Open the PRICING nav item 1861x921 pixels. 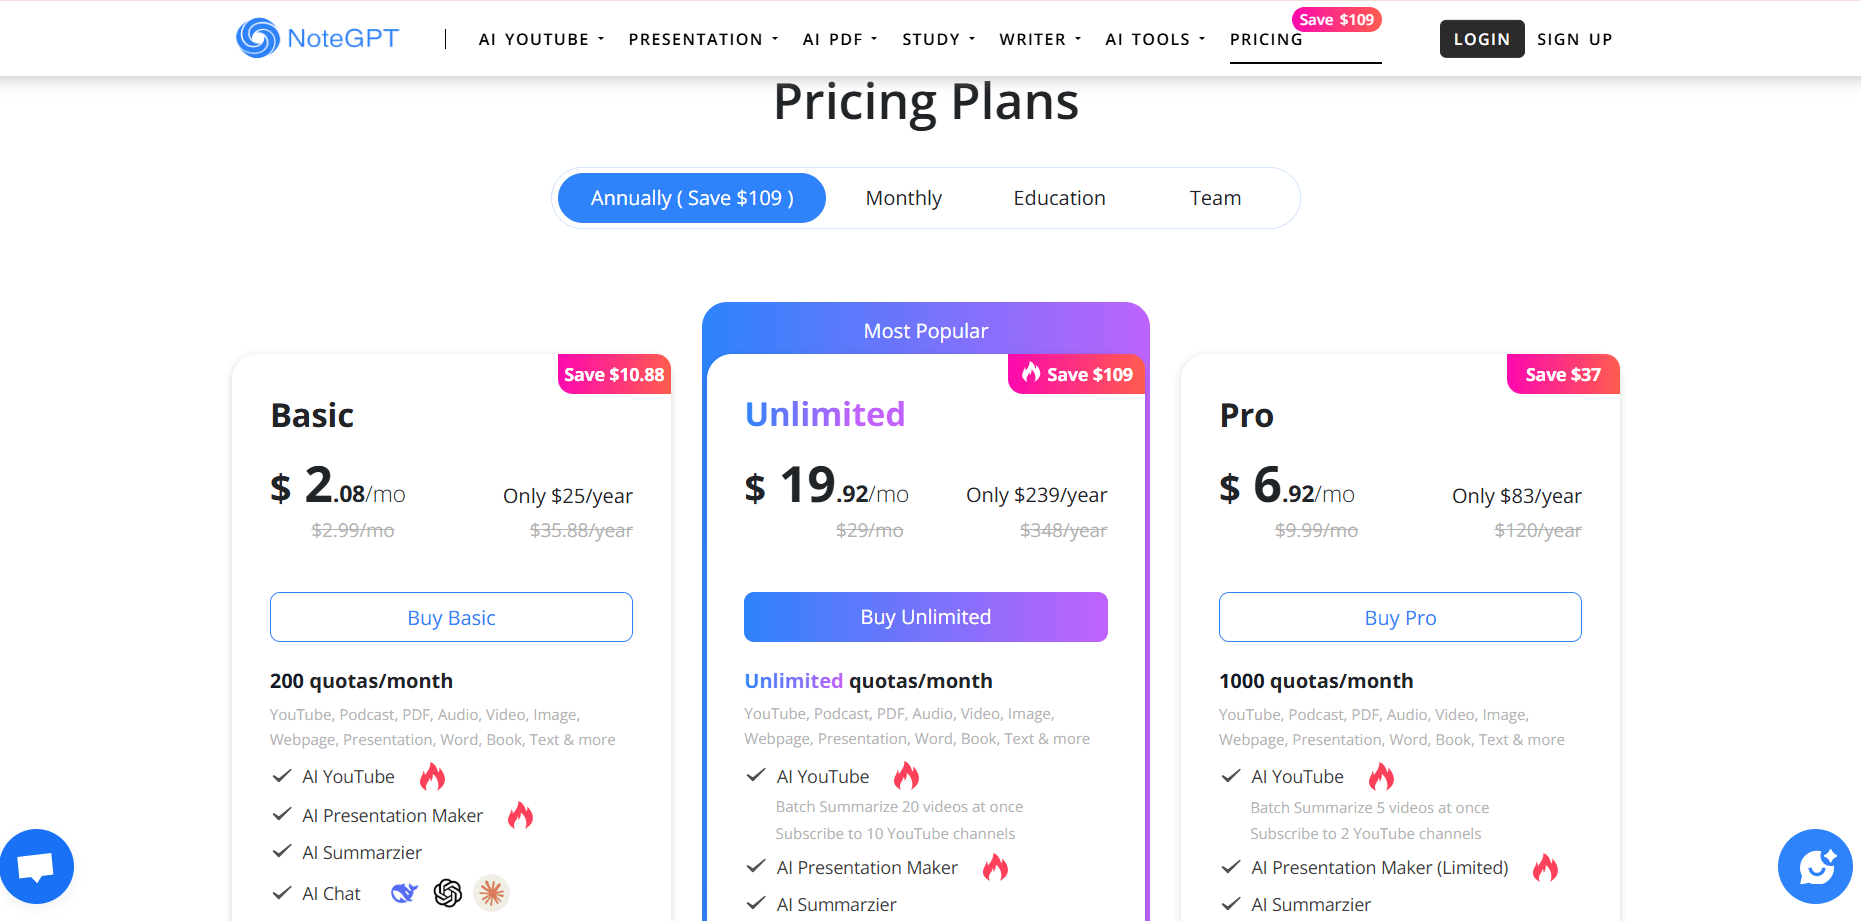tap(1266, 39)
